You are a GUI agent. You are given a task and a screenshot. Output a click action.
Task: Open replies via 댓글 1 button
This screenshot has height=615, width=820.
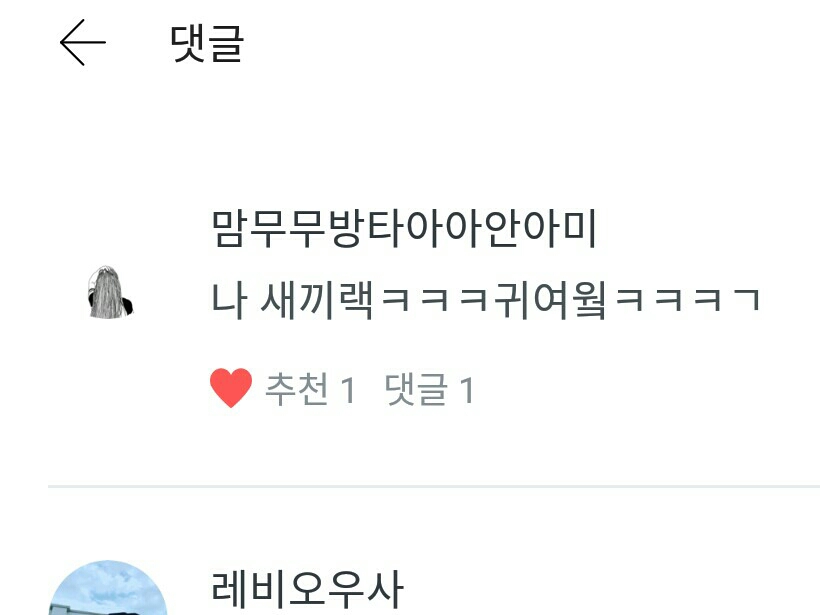429,390
